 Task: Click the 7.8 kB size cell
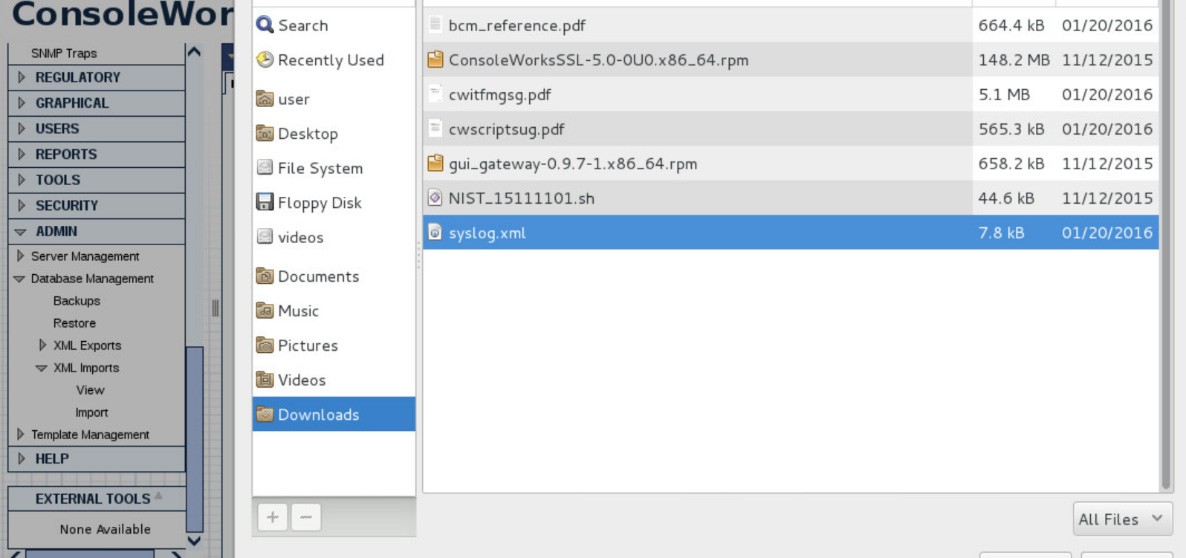coord(1001,233)
